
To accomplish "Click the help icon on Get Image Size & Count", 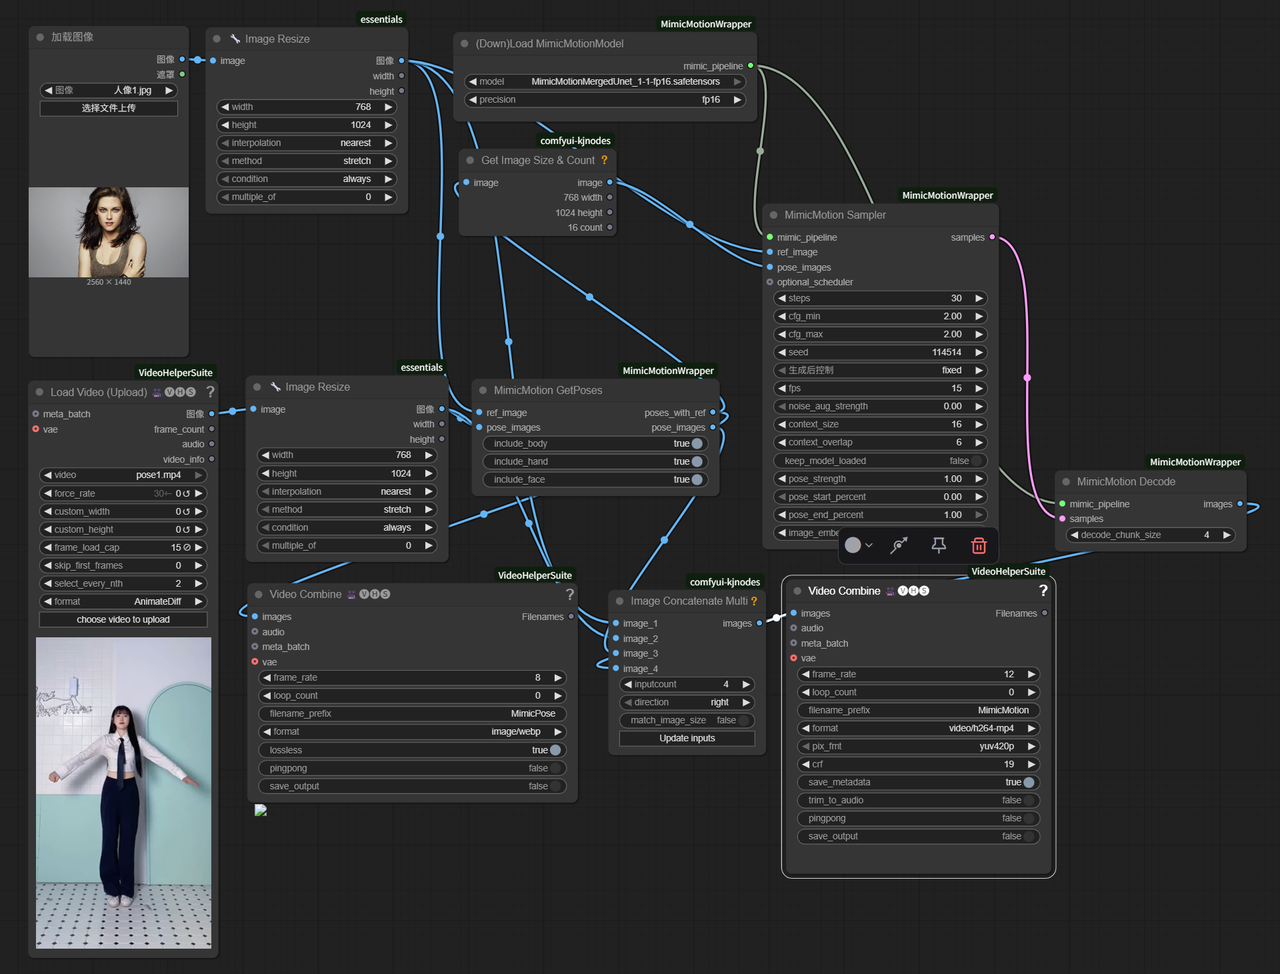I will [x=604, y=160].
